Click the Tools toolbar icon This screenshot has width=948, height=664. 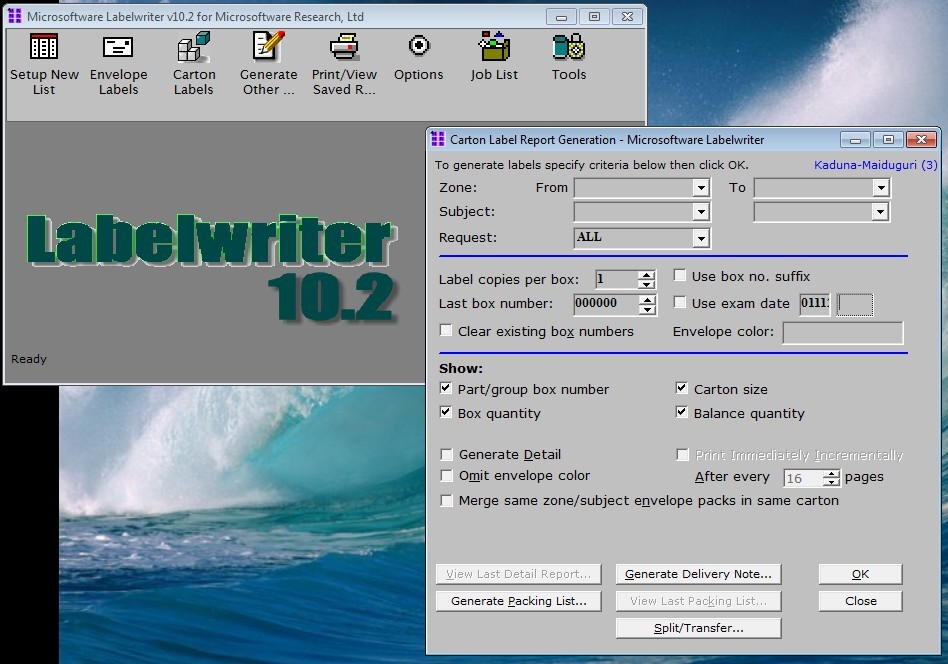(568, 58)
